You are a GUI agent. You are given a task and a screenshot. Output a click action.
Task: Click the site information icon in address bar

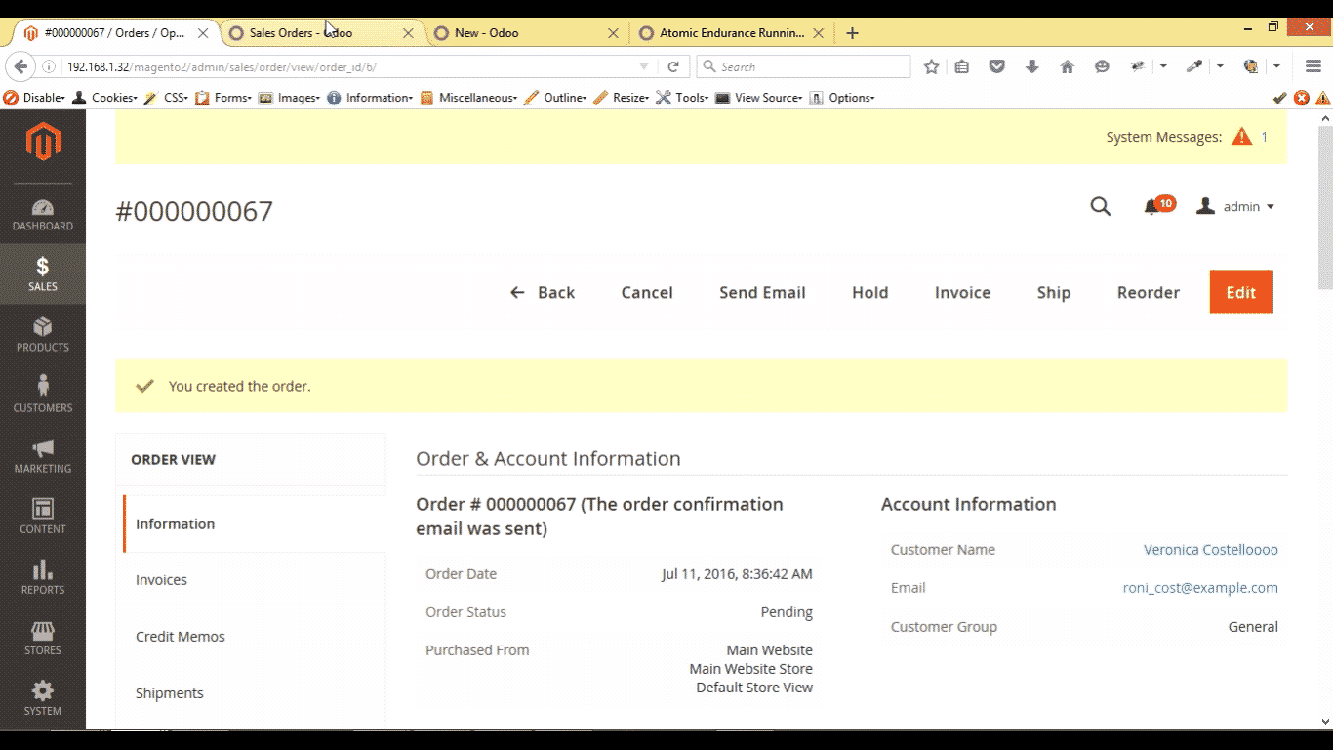pyautogui.click(x=51, y=67)
